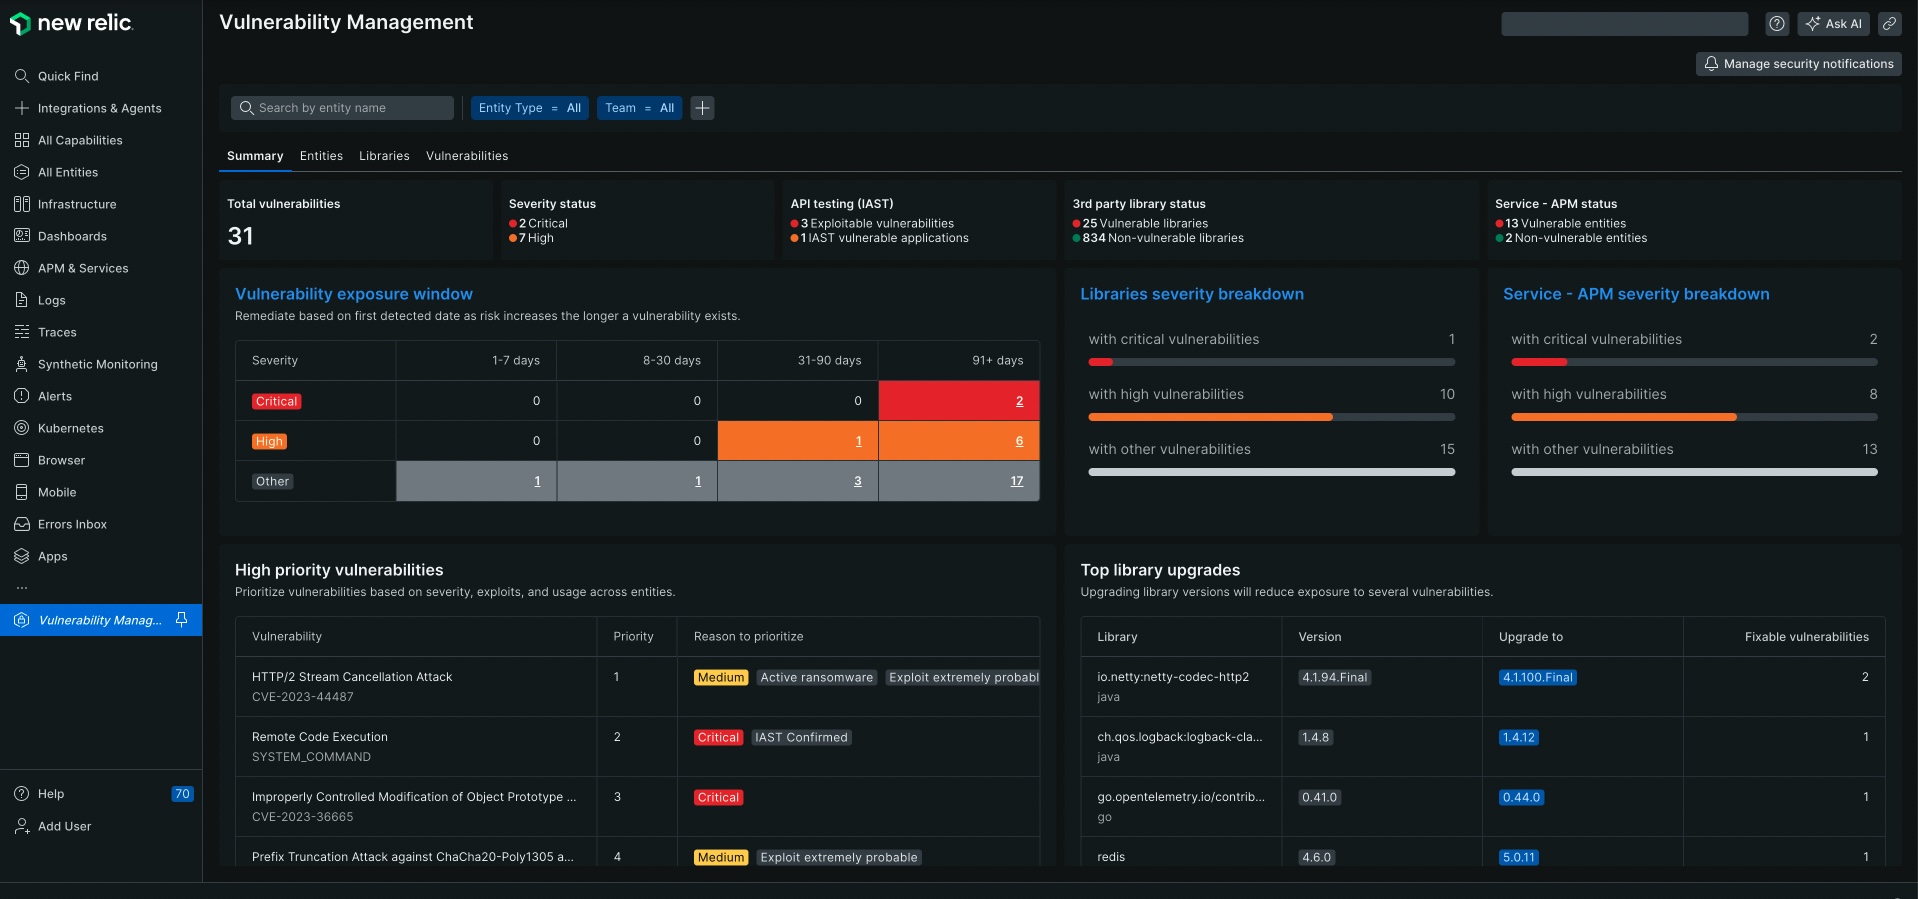Click Add User icon
Image resolution: width=1918 pixels, height=899 pixels.
point(22,826)
